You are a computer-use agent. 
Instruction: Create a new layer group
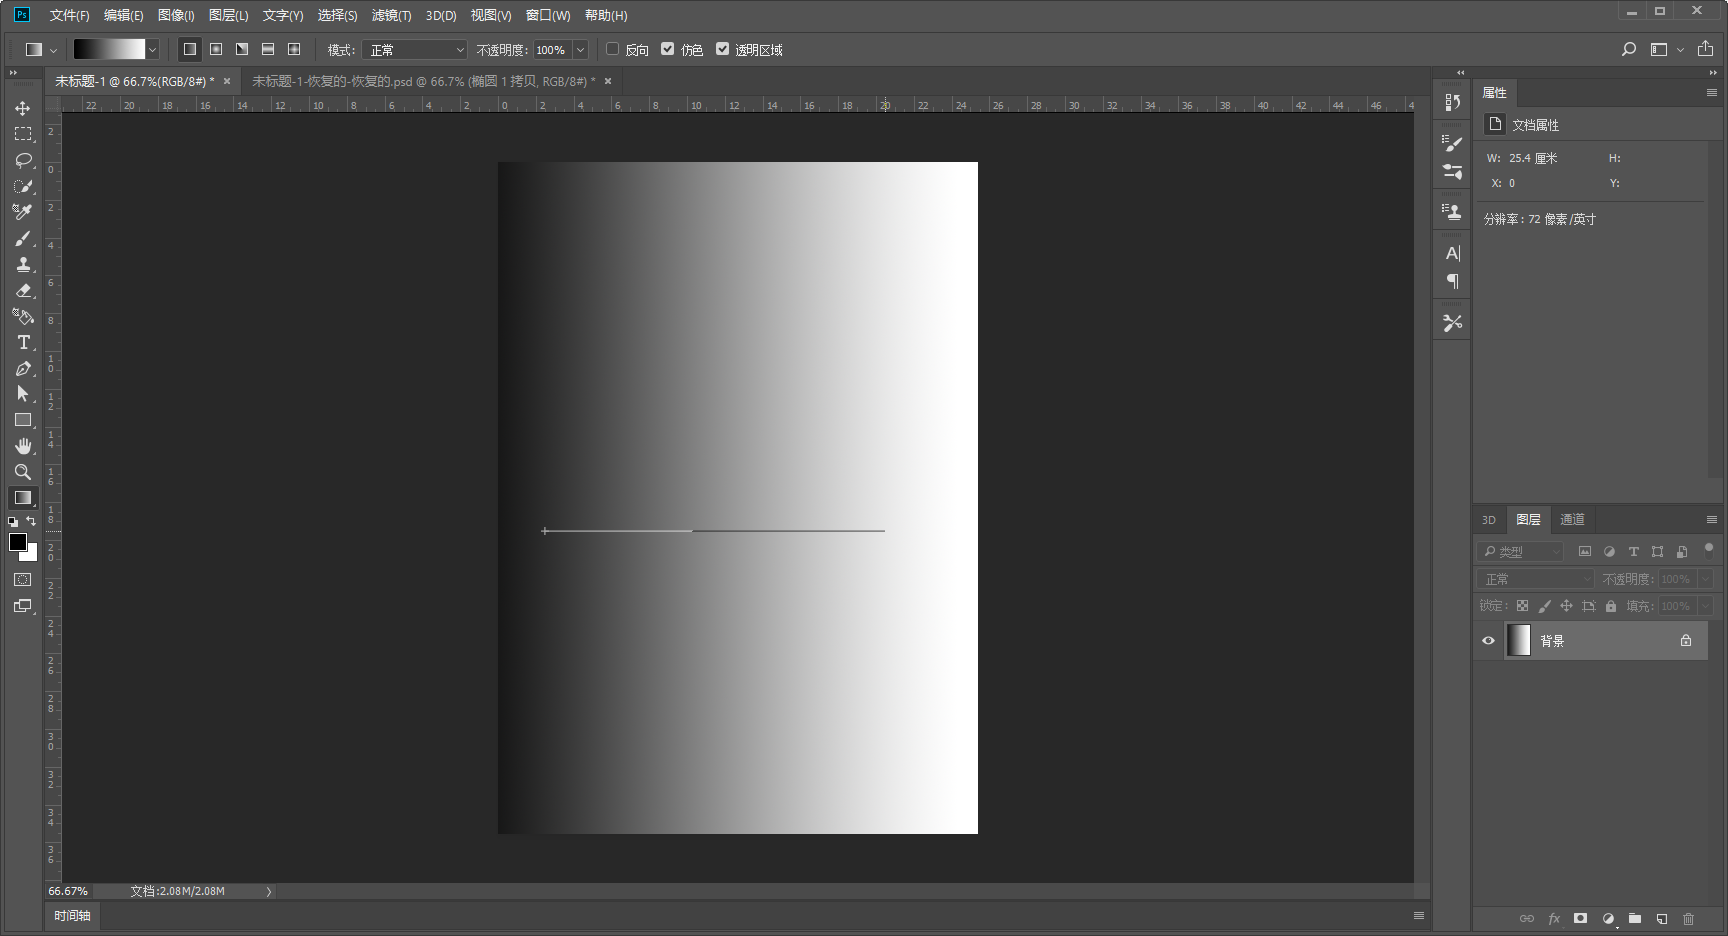coord(1635,918)
